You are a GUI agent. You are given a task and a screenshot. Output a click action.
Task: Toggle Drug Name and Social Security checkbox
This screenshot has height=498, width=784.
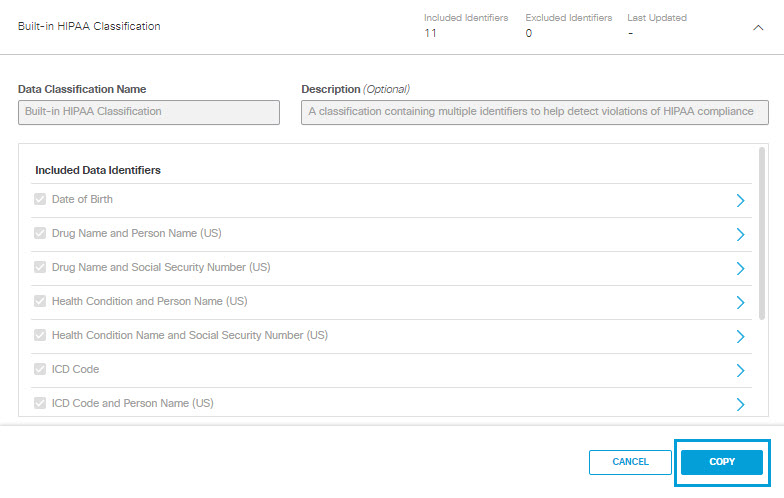(x=40, y=267)
